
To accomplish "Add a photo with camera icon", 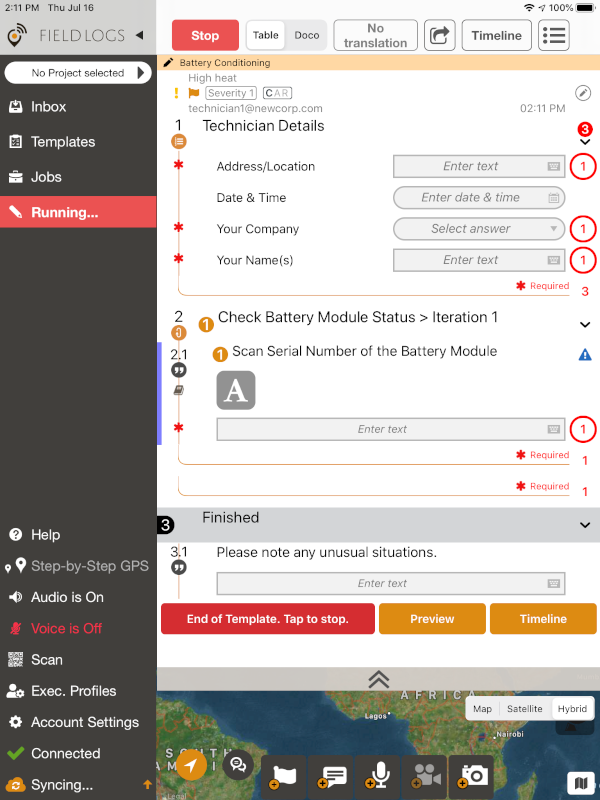I will 473,775.
